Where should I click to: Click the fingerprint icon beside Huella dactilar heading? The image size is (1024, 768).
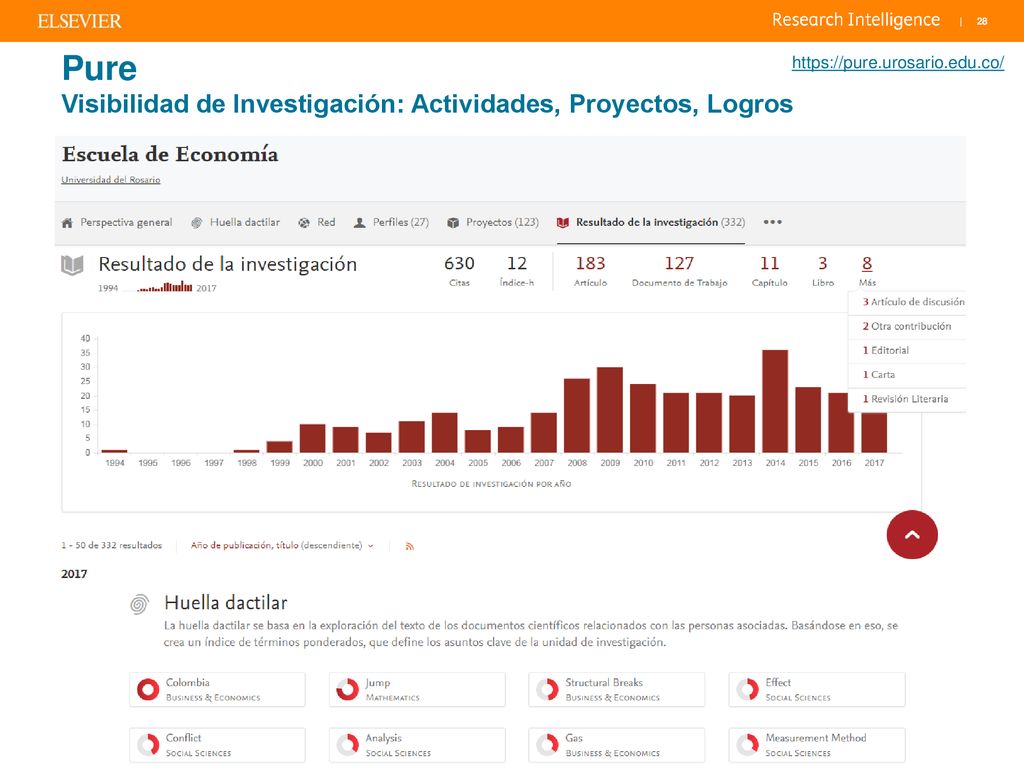coord(138,604)
